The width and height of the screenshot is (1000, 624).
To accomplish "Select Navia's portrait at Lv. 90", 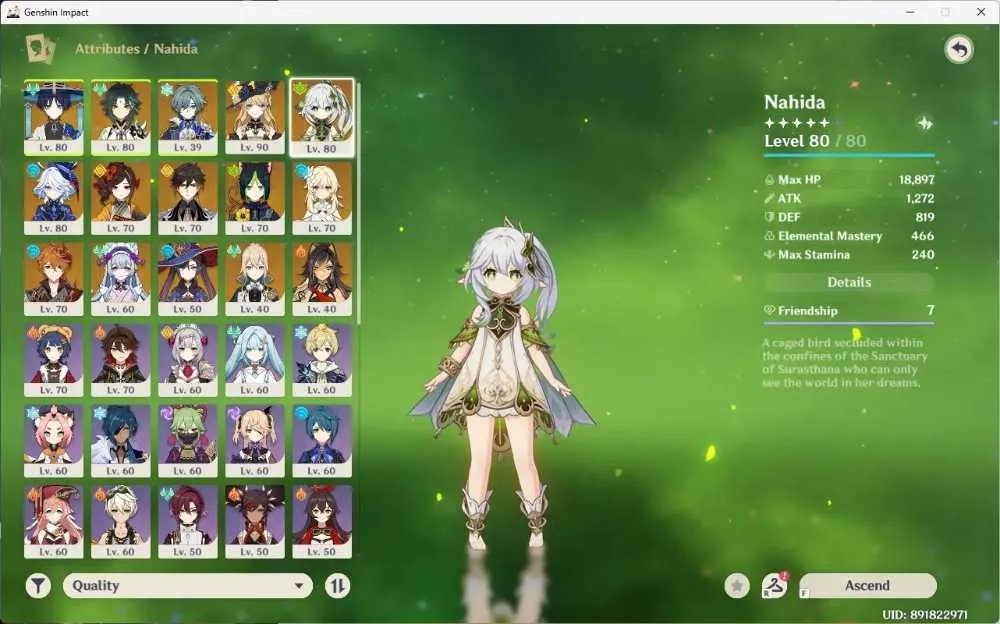I will (254, 117).
